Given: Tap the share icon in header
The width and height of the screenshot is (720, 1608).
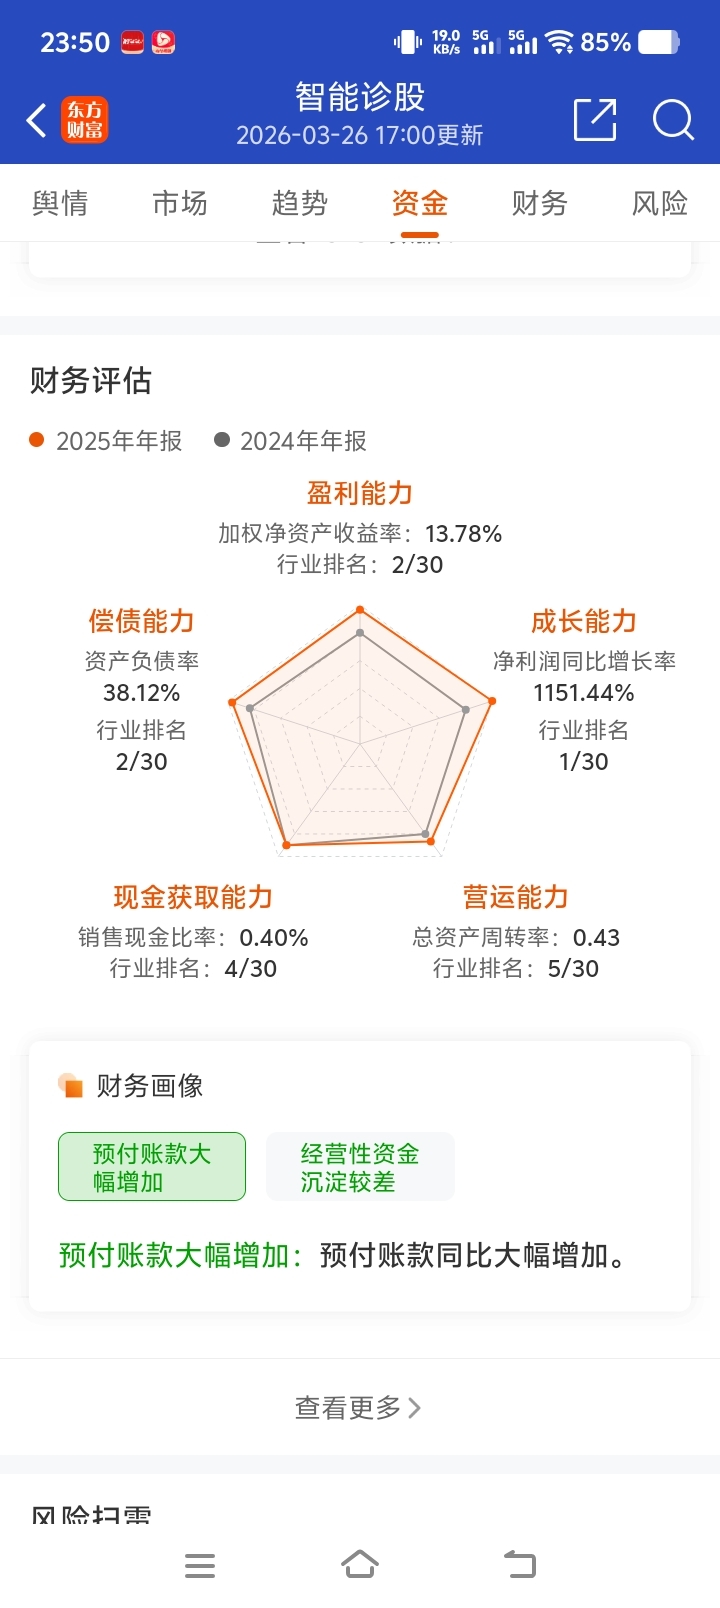Looking at the screenshot, I should tap(595, 120).
